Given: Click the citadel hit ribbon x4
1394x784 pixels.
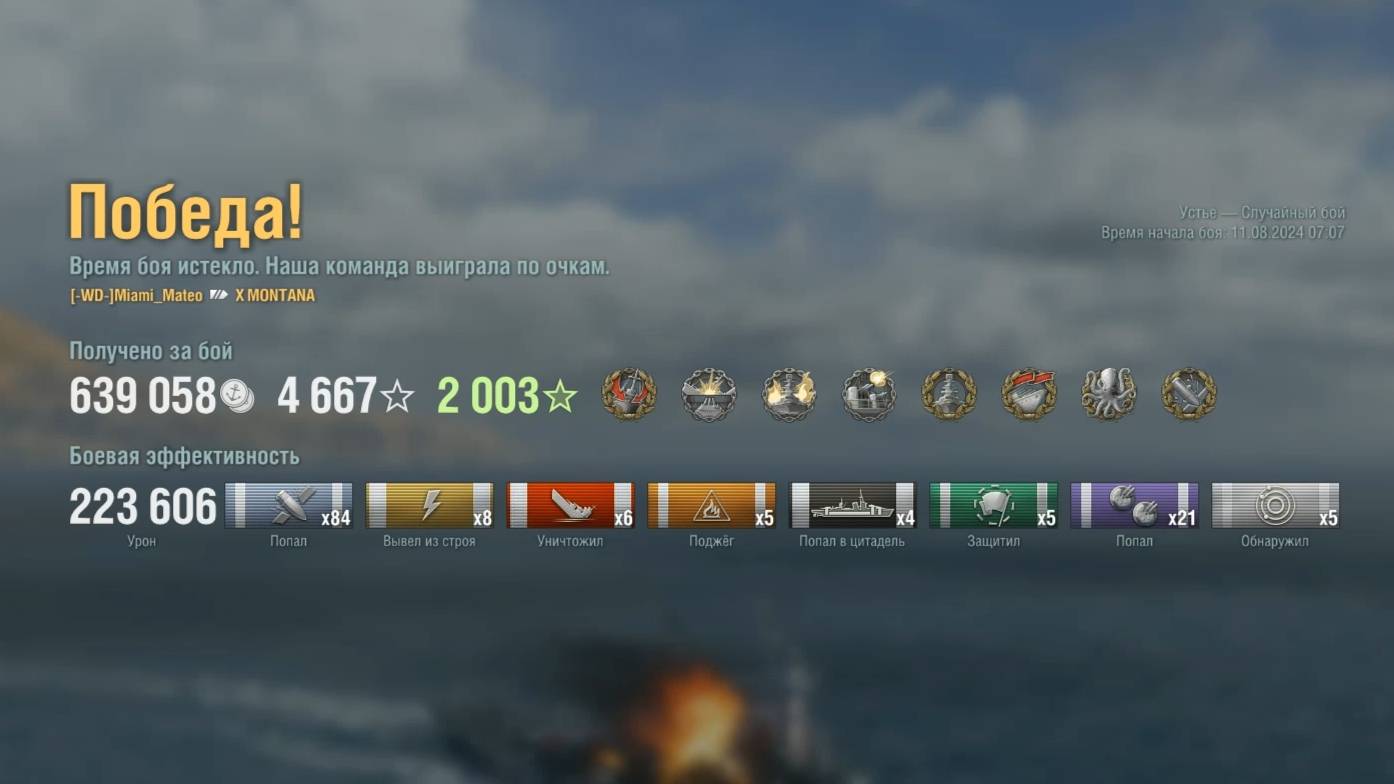Looking at the screenshot, I should [853, 505].
